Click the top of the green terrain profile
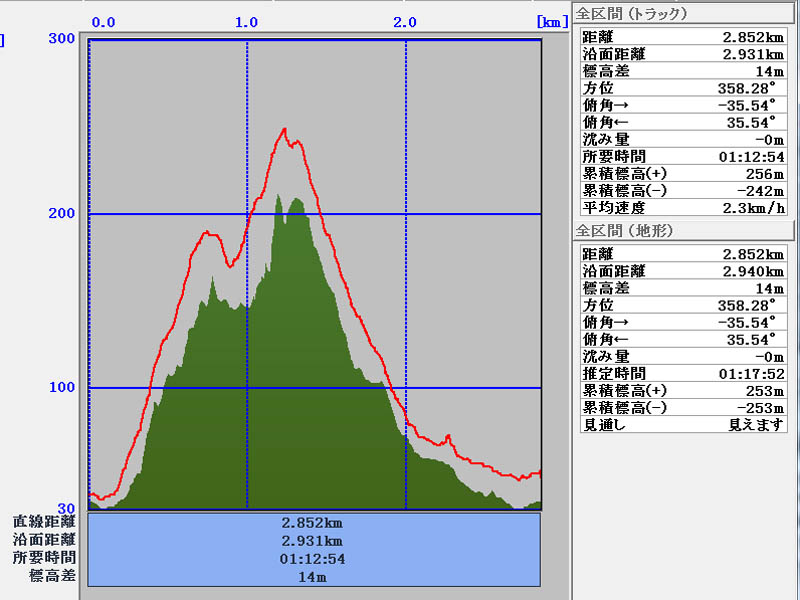 coord(278,196)
